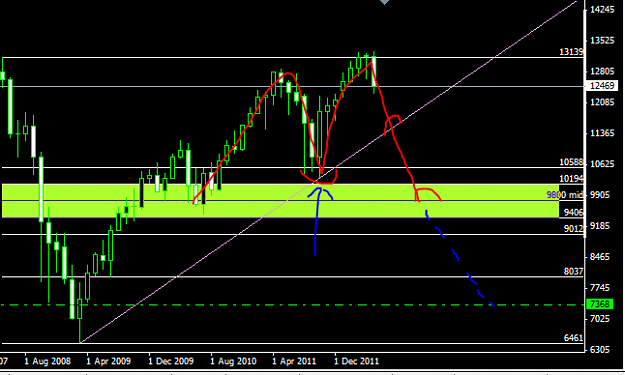Viewport: 625px width, 375px height.
Task: Click the '1 Apr 2011' date label
Action: coord(294,361)
